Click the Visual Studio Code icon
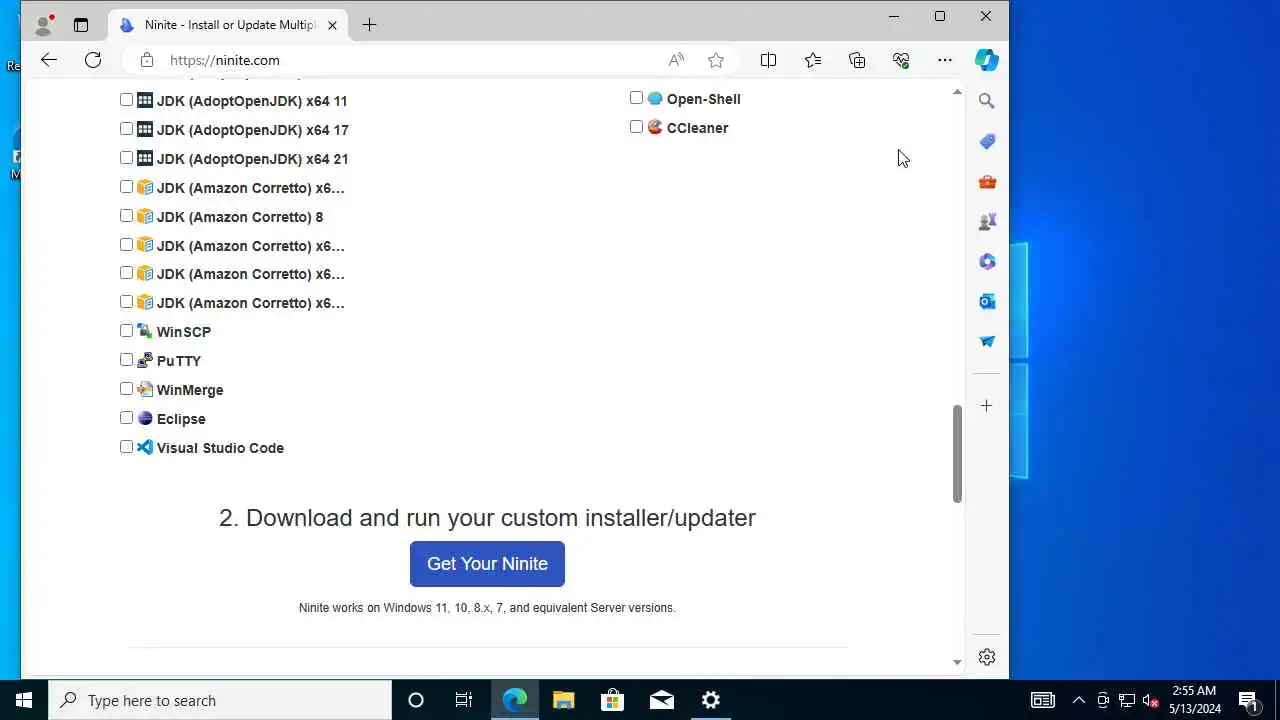 coord(145,447)
